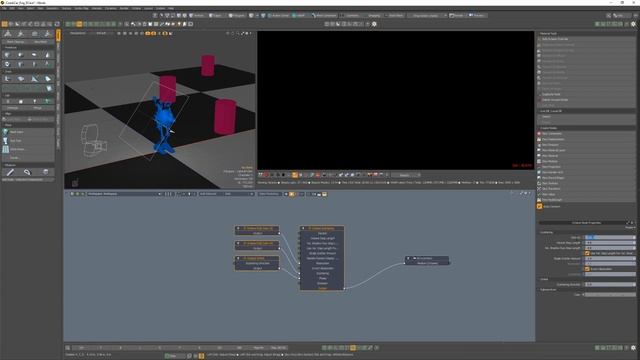Click the Edges selection mode button

tap(215, 16)
